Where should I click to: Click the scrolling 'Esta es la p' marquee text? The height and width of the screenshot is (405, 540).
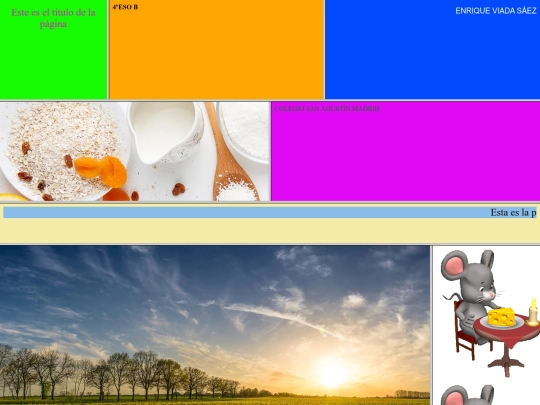513,212
